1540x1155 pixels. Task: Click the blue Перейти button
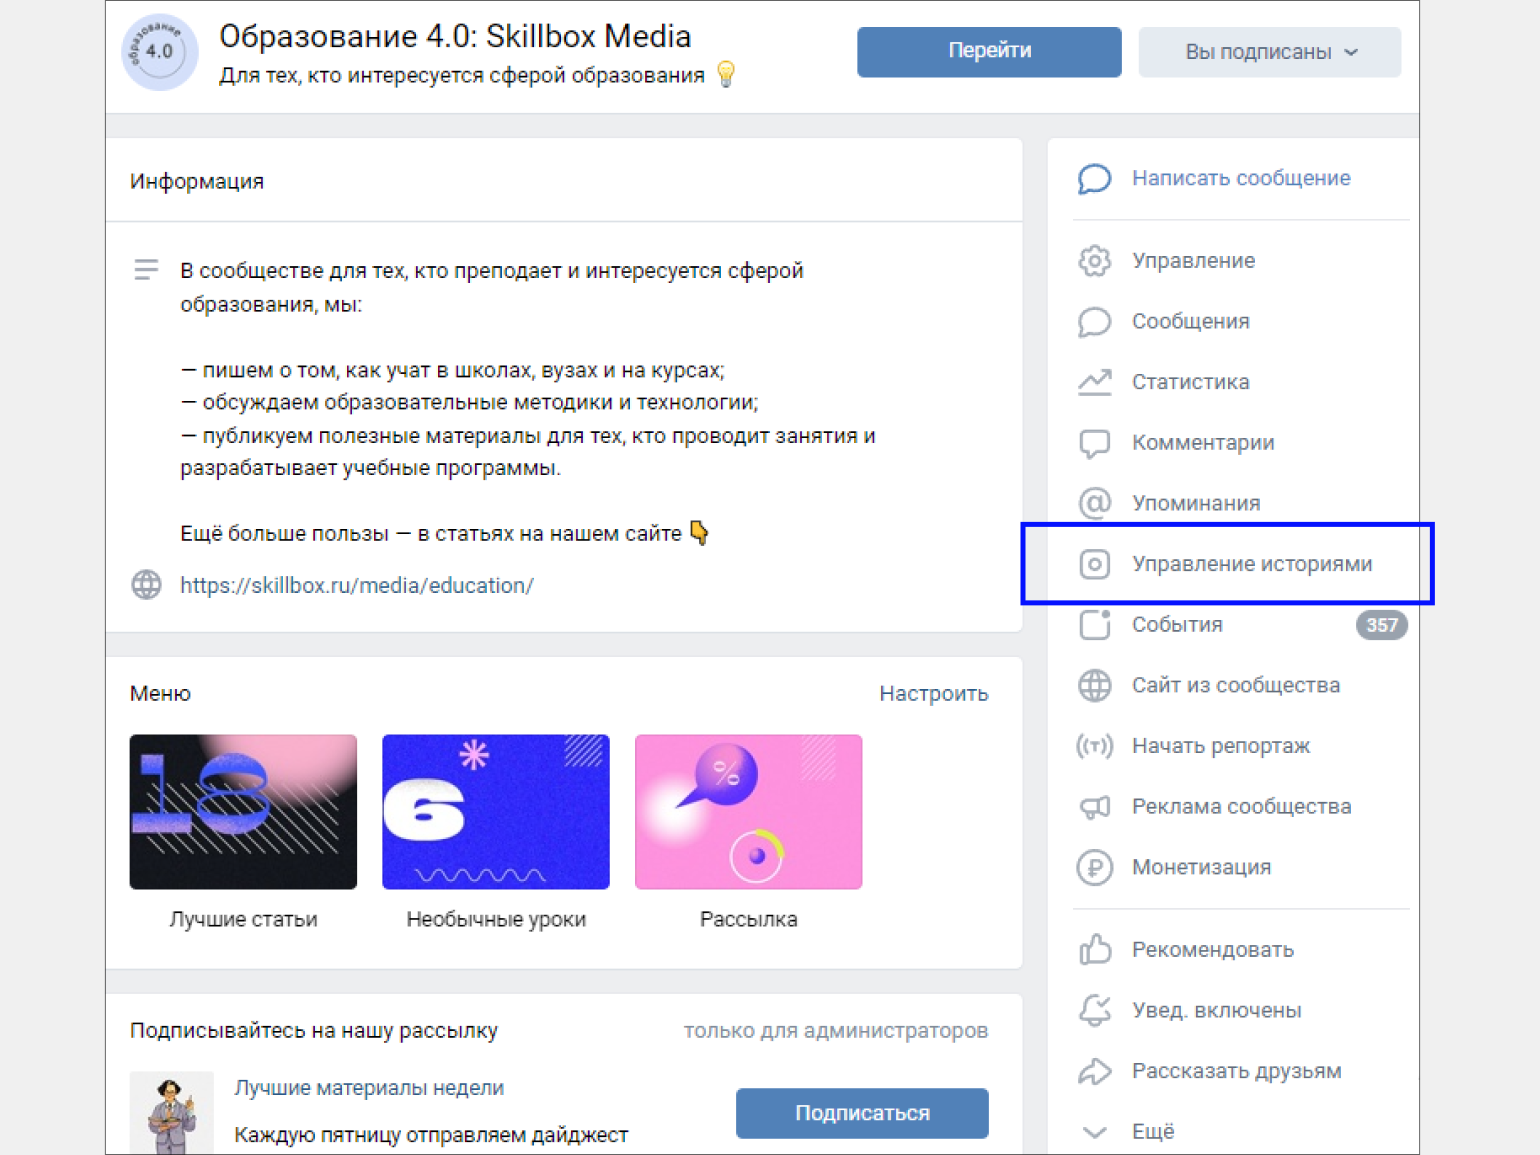point(989,52)
